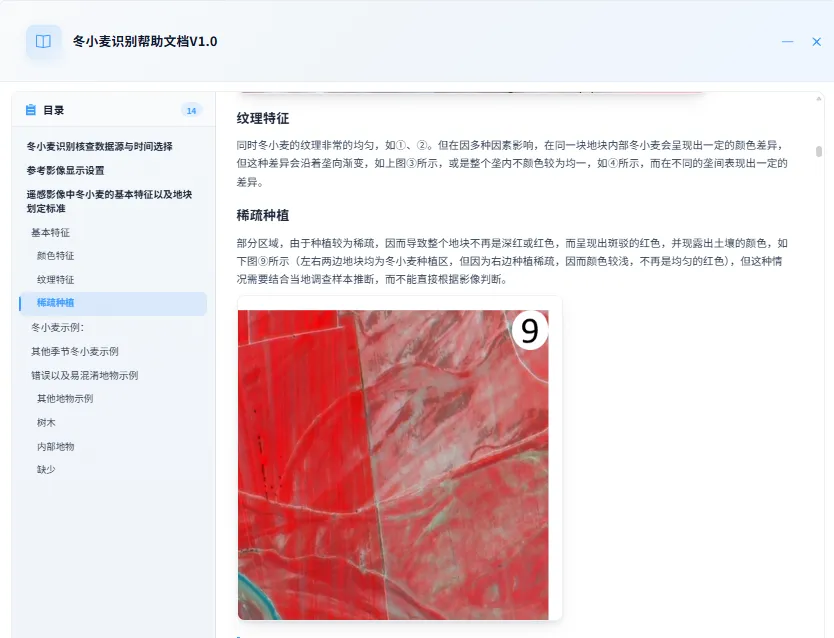Image resolution: width=834 pixels, height=638 pixels.
Task: Select 内部地物 in the contents list
Action: 55,447
